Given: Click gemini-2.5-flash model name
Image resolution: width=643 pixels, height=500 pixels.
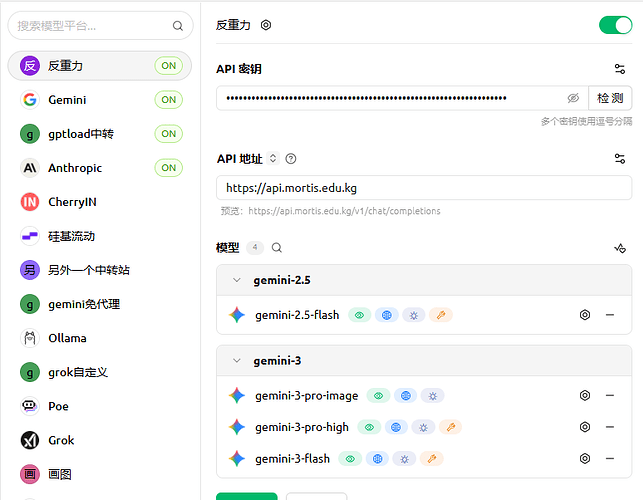Looking at the screenshot, I should point(297,315).
